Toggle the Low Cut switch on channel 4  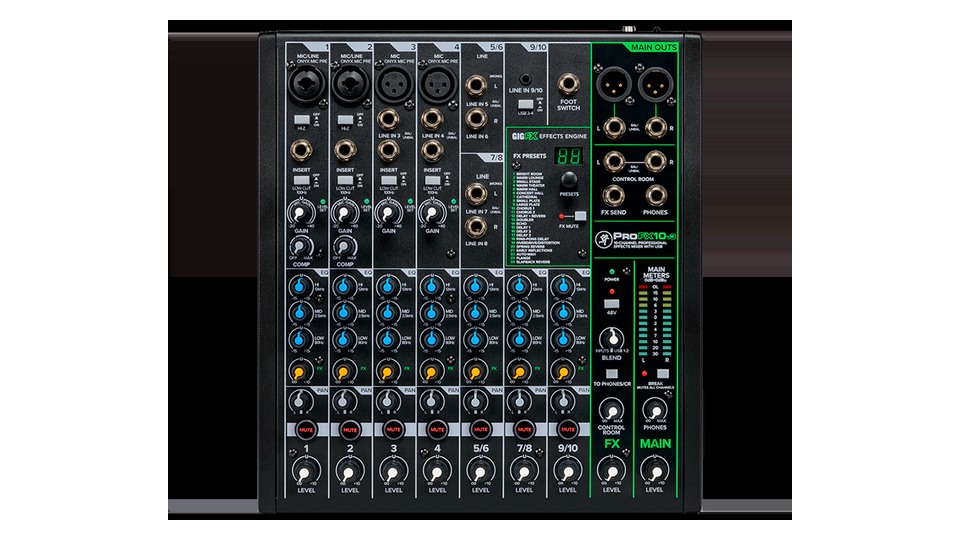tap(432, 181)
